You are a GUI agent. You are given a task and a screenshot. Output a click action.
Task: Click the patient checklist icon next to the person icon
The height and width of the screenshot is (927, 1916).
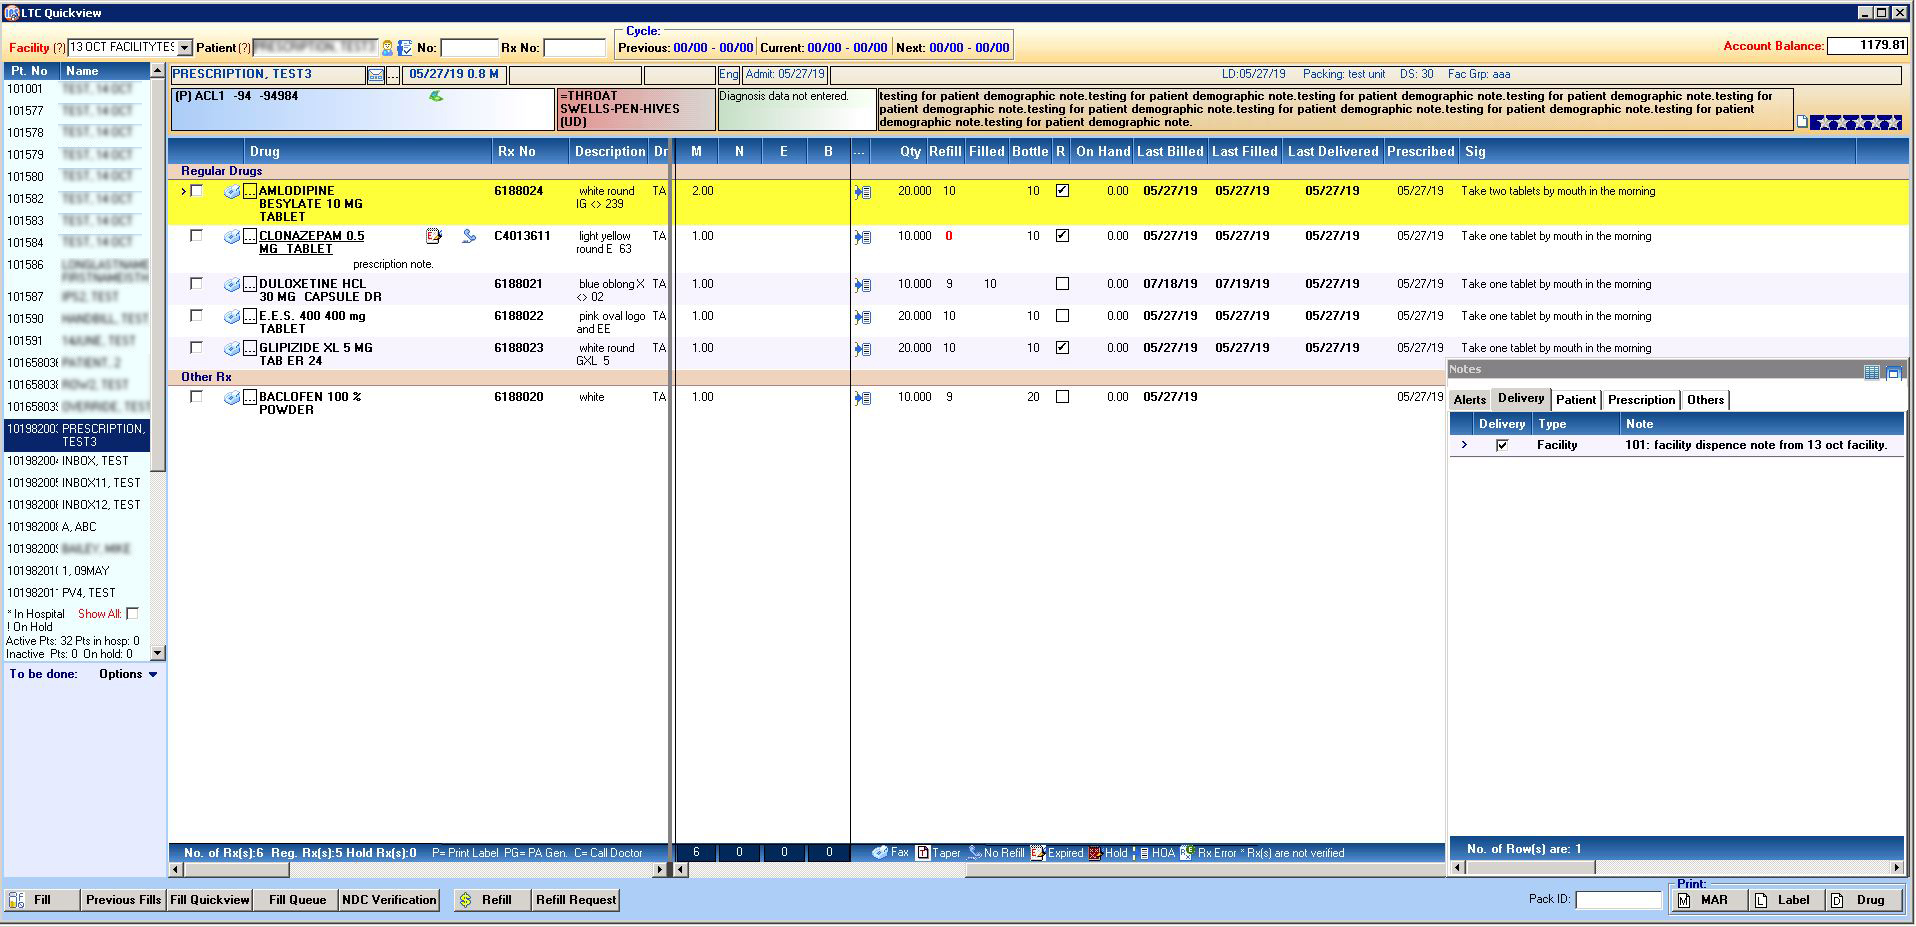pyautogui.click(x=404, y=47)
